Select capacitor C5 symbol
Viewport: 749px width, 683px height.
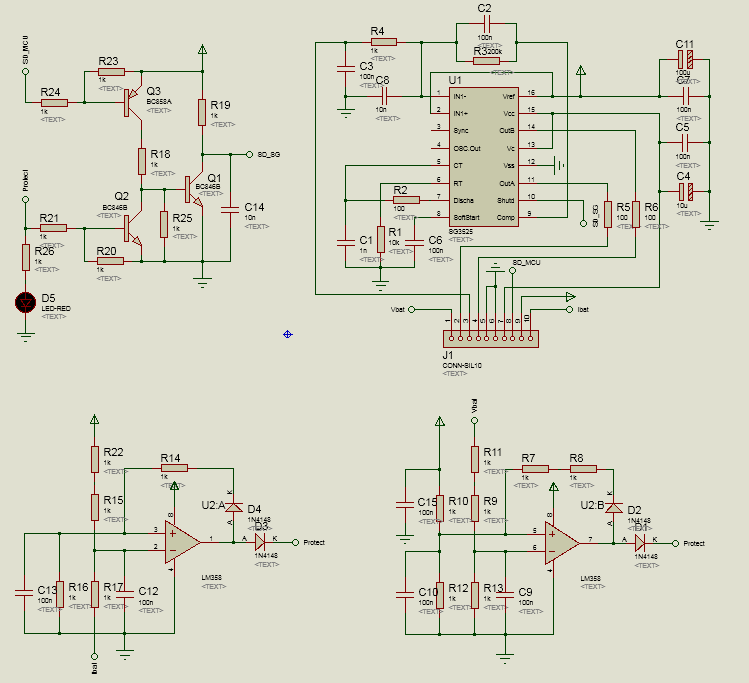click(x=685, y=142)
